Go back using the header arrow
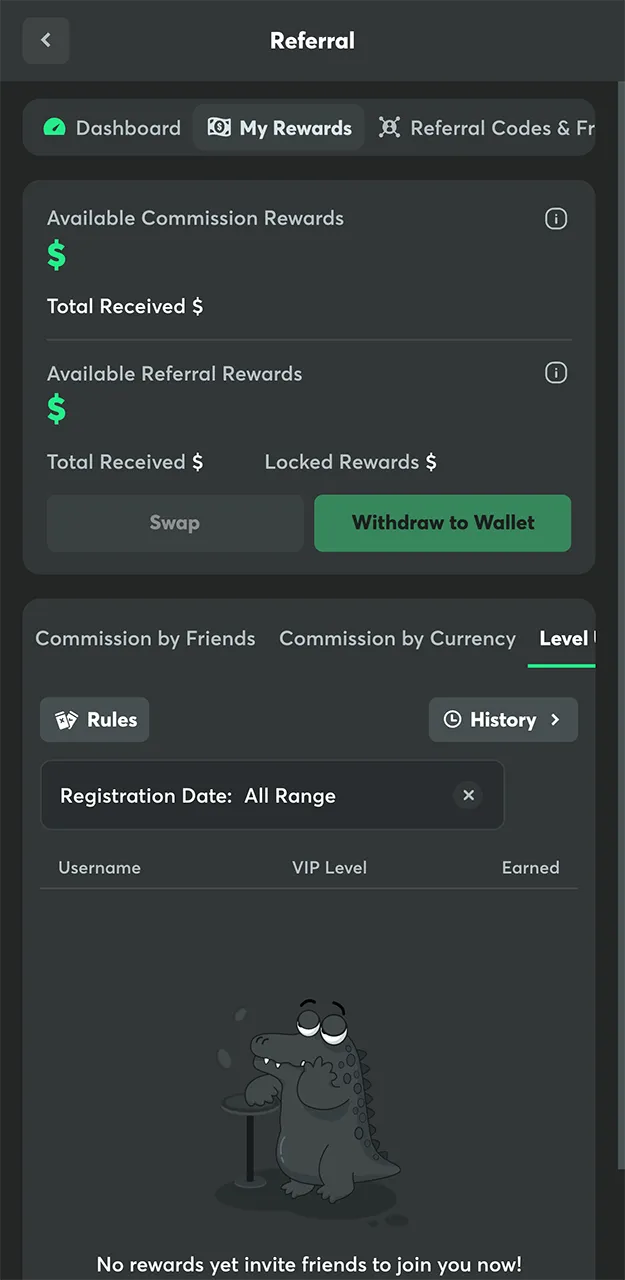 45,41
